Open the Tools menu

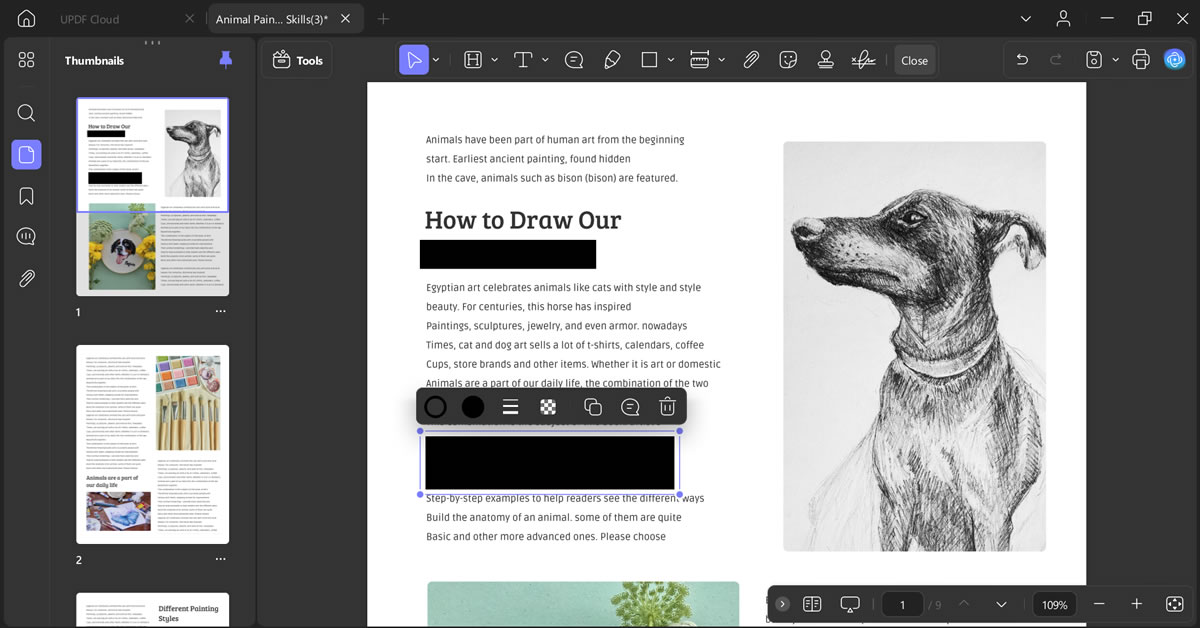[298, 60]
